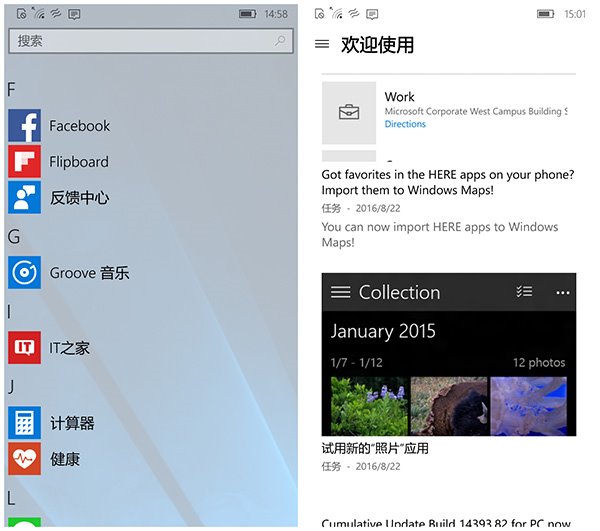
Task: Click the Groove 音乐 name label
Action: (90, 273)
